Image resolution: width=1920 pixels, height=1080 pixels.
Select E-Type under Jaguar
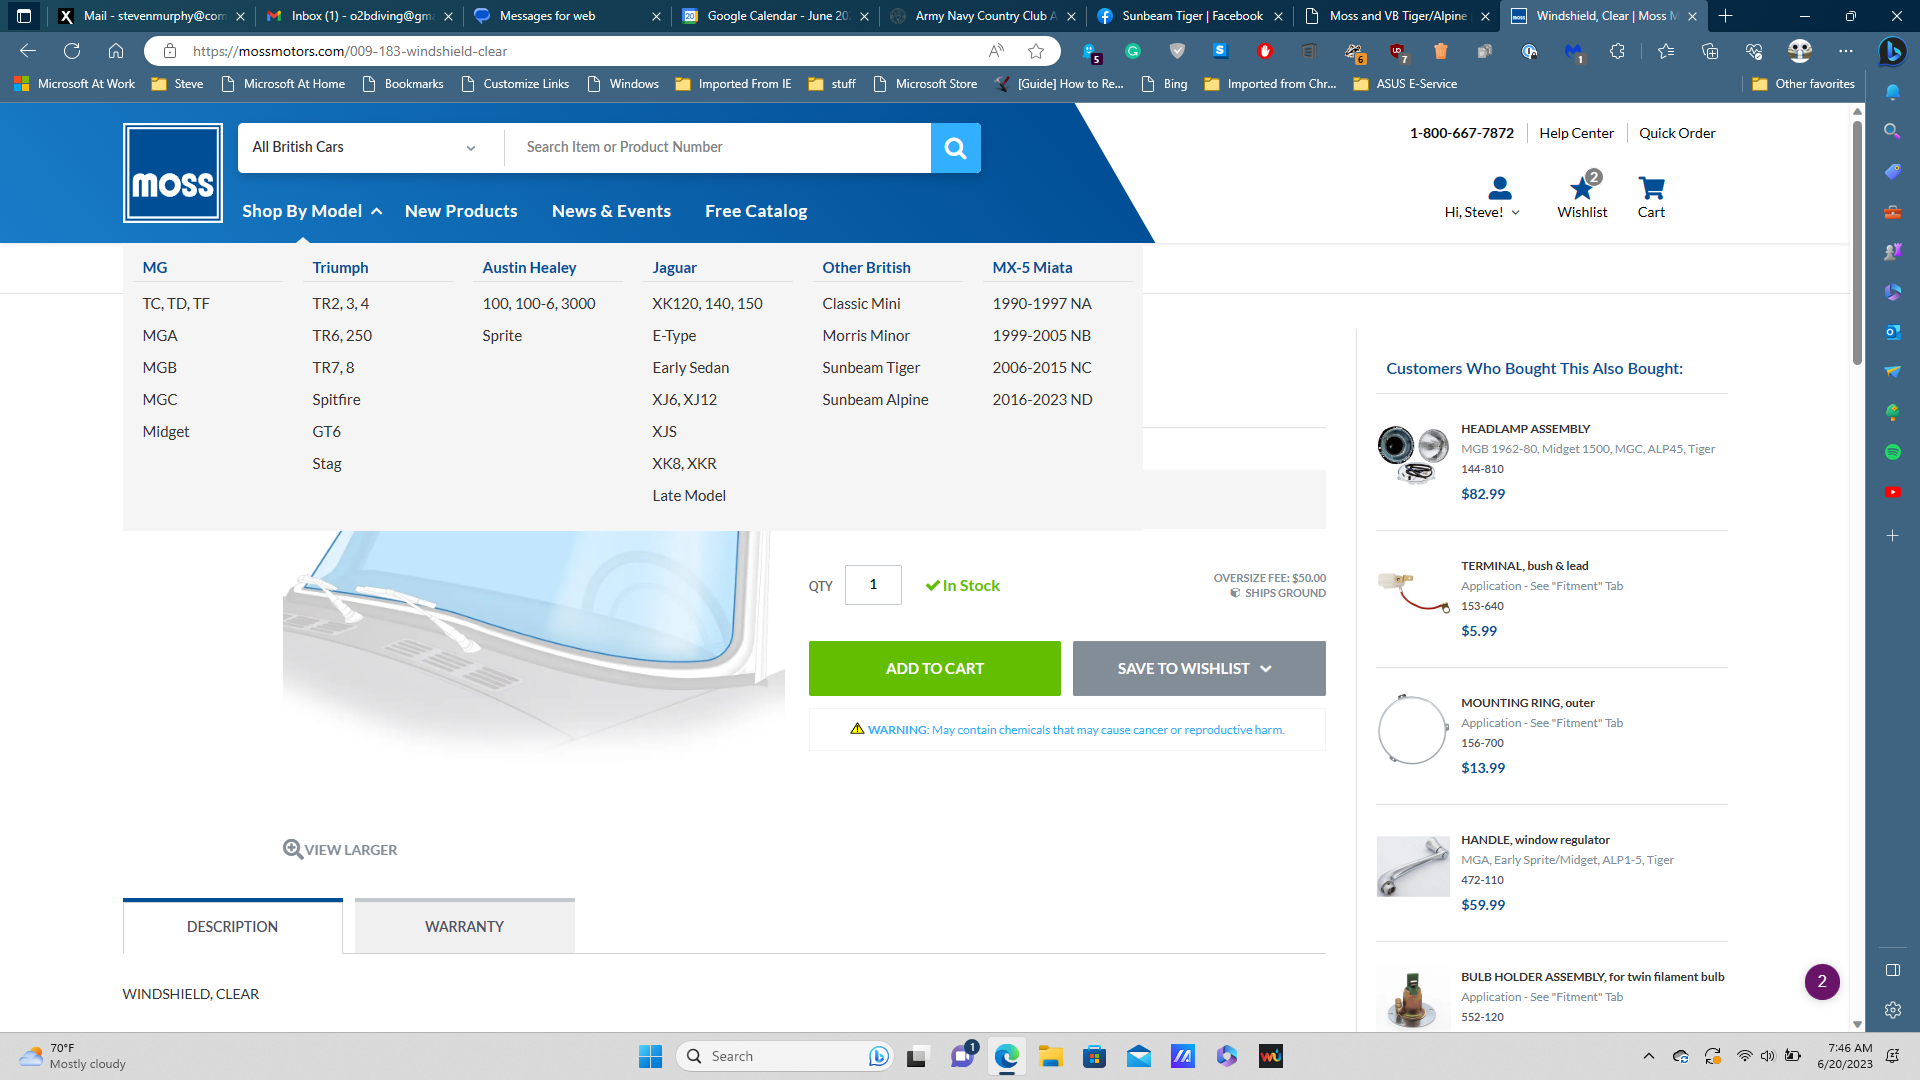pyautogui.click(x=674, y=335)
